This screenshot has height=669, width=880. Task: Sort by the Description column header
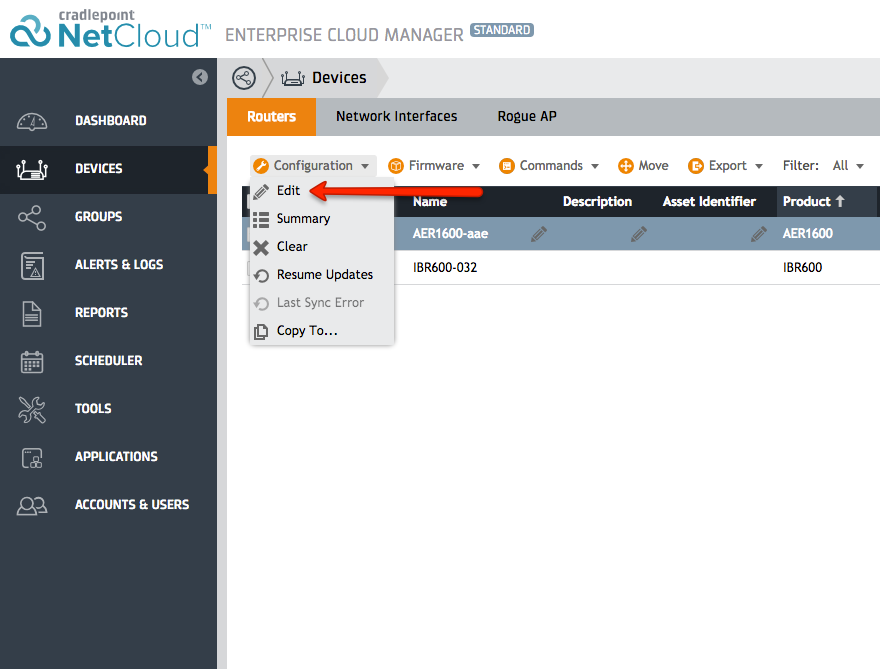597,201
